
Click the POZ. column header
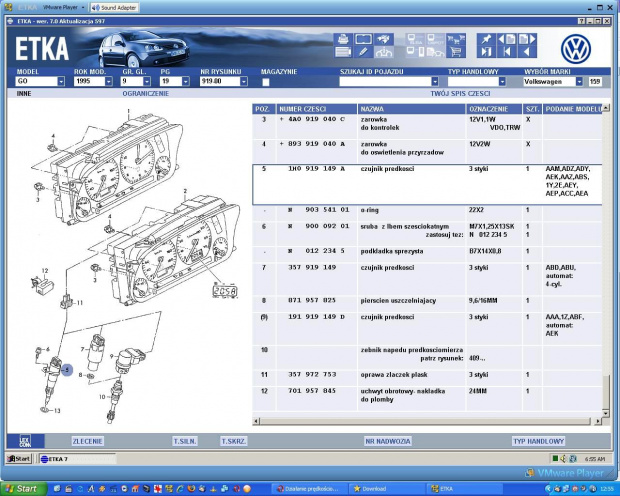tap(264, 109)
